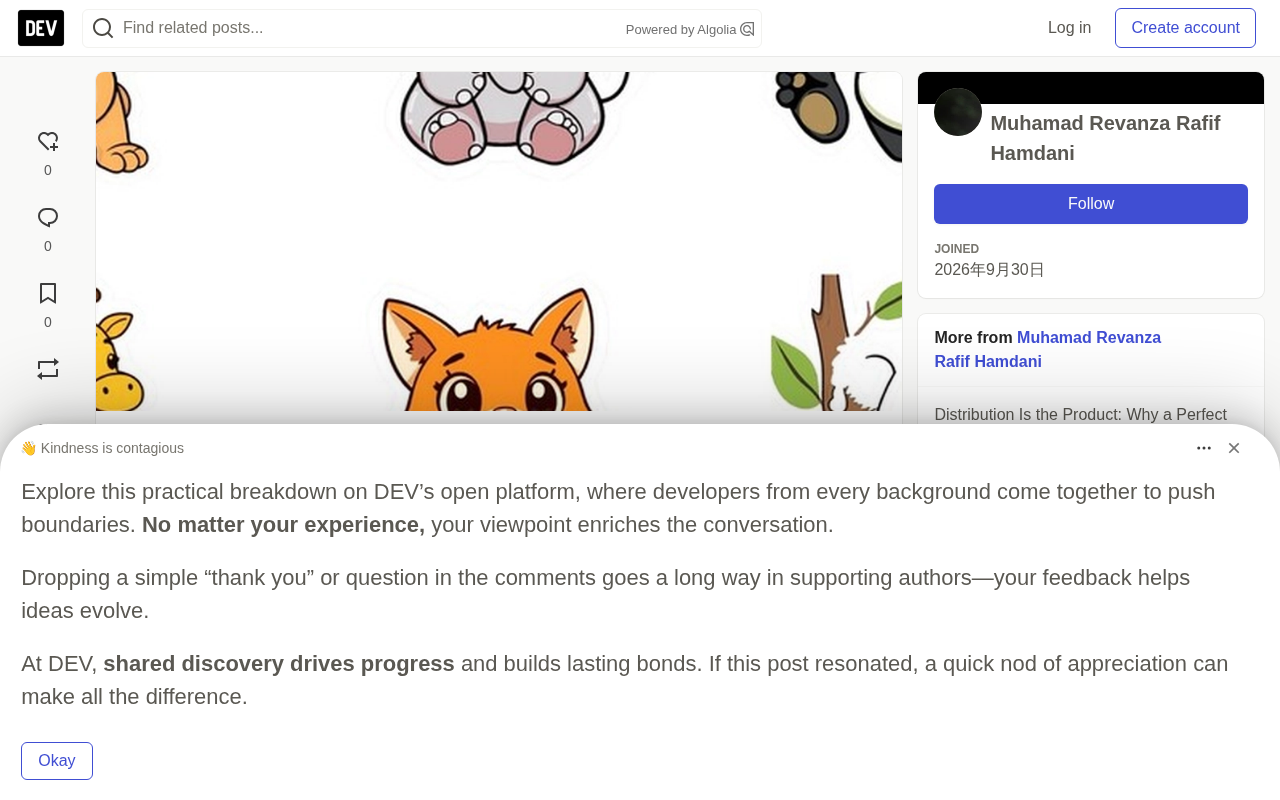
Task: Click the Powered by Algolia text
Action: pyautogui.click(x=681, y=30)
